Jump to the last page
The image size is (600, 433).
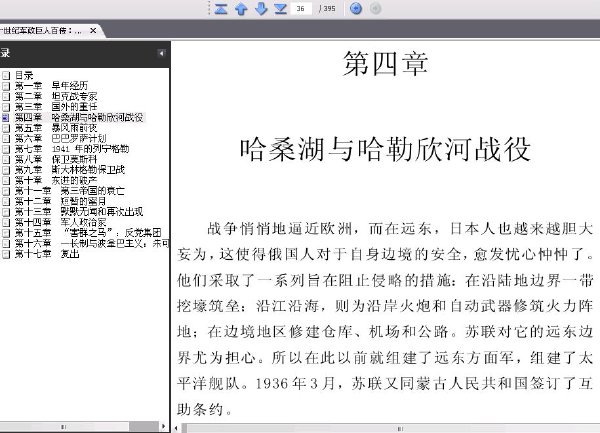[280, 8]
